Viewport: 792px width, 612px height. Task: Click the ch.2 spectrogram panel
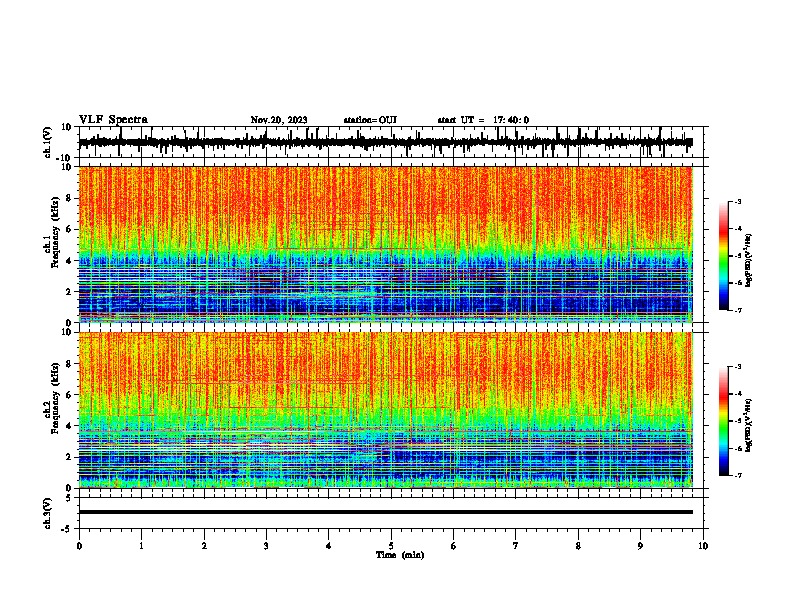click(386, 410)
